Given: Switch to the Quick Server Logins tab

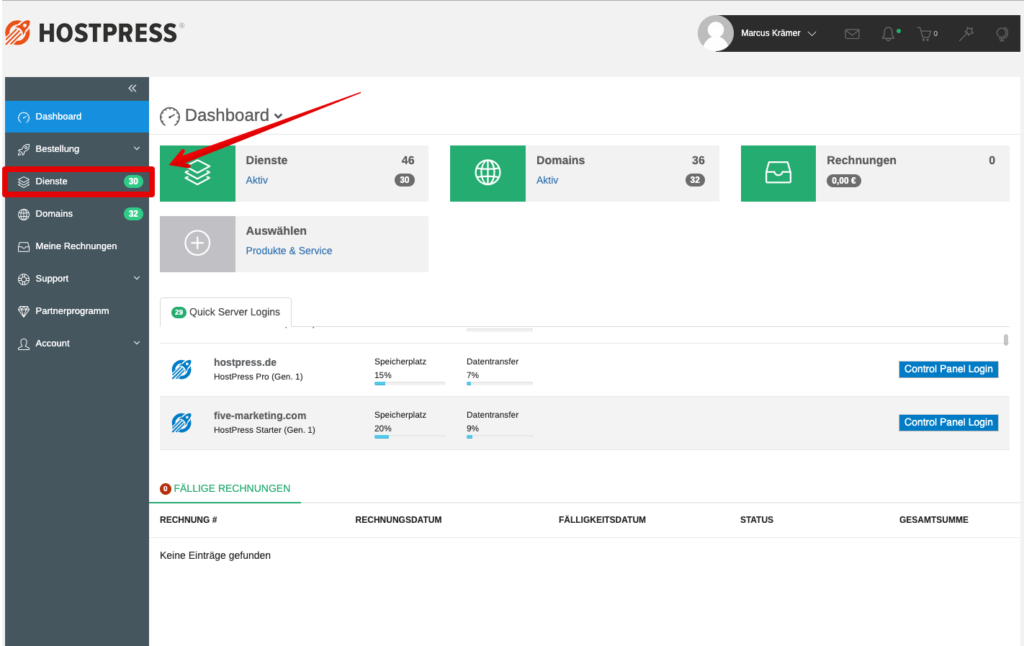Looking at the screenshot, I should click(226, 312).
